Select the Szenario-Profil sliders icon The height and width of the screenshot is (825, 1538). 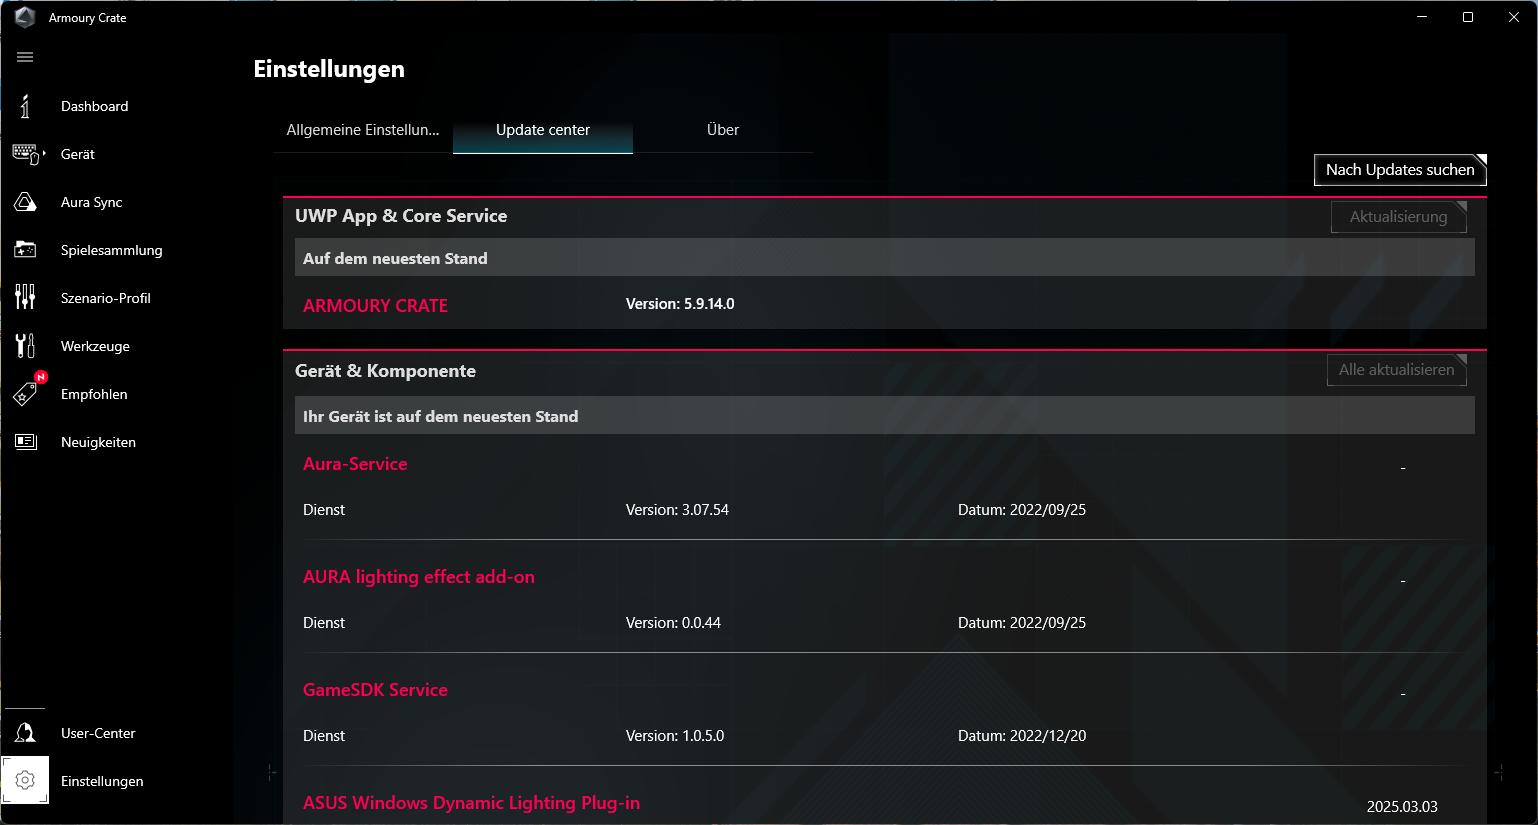(x=25, y=297)
